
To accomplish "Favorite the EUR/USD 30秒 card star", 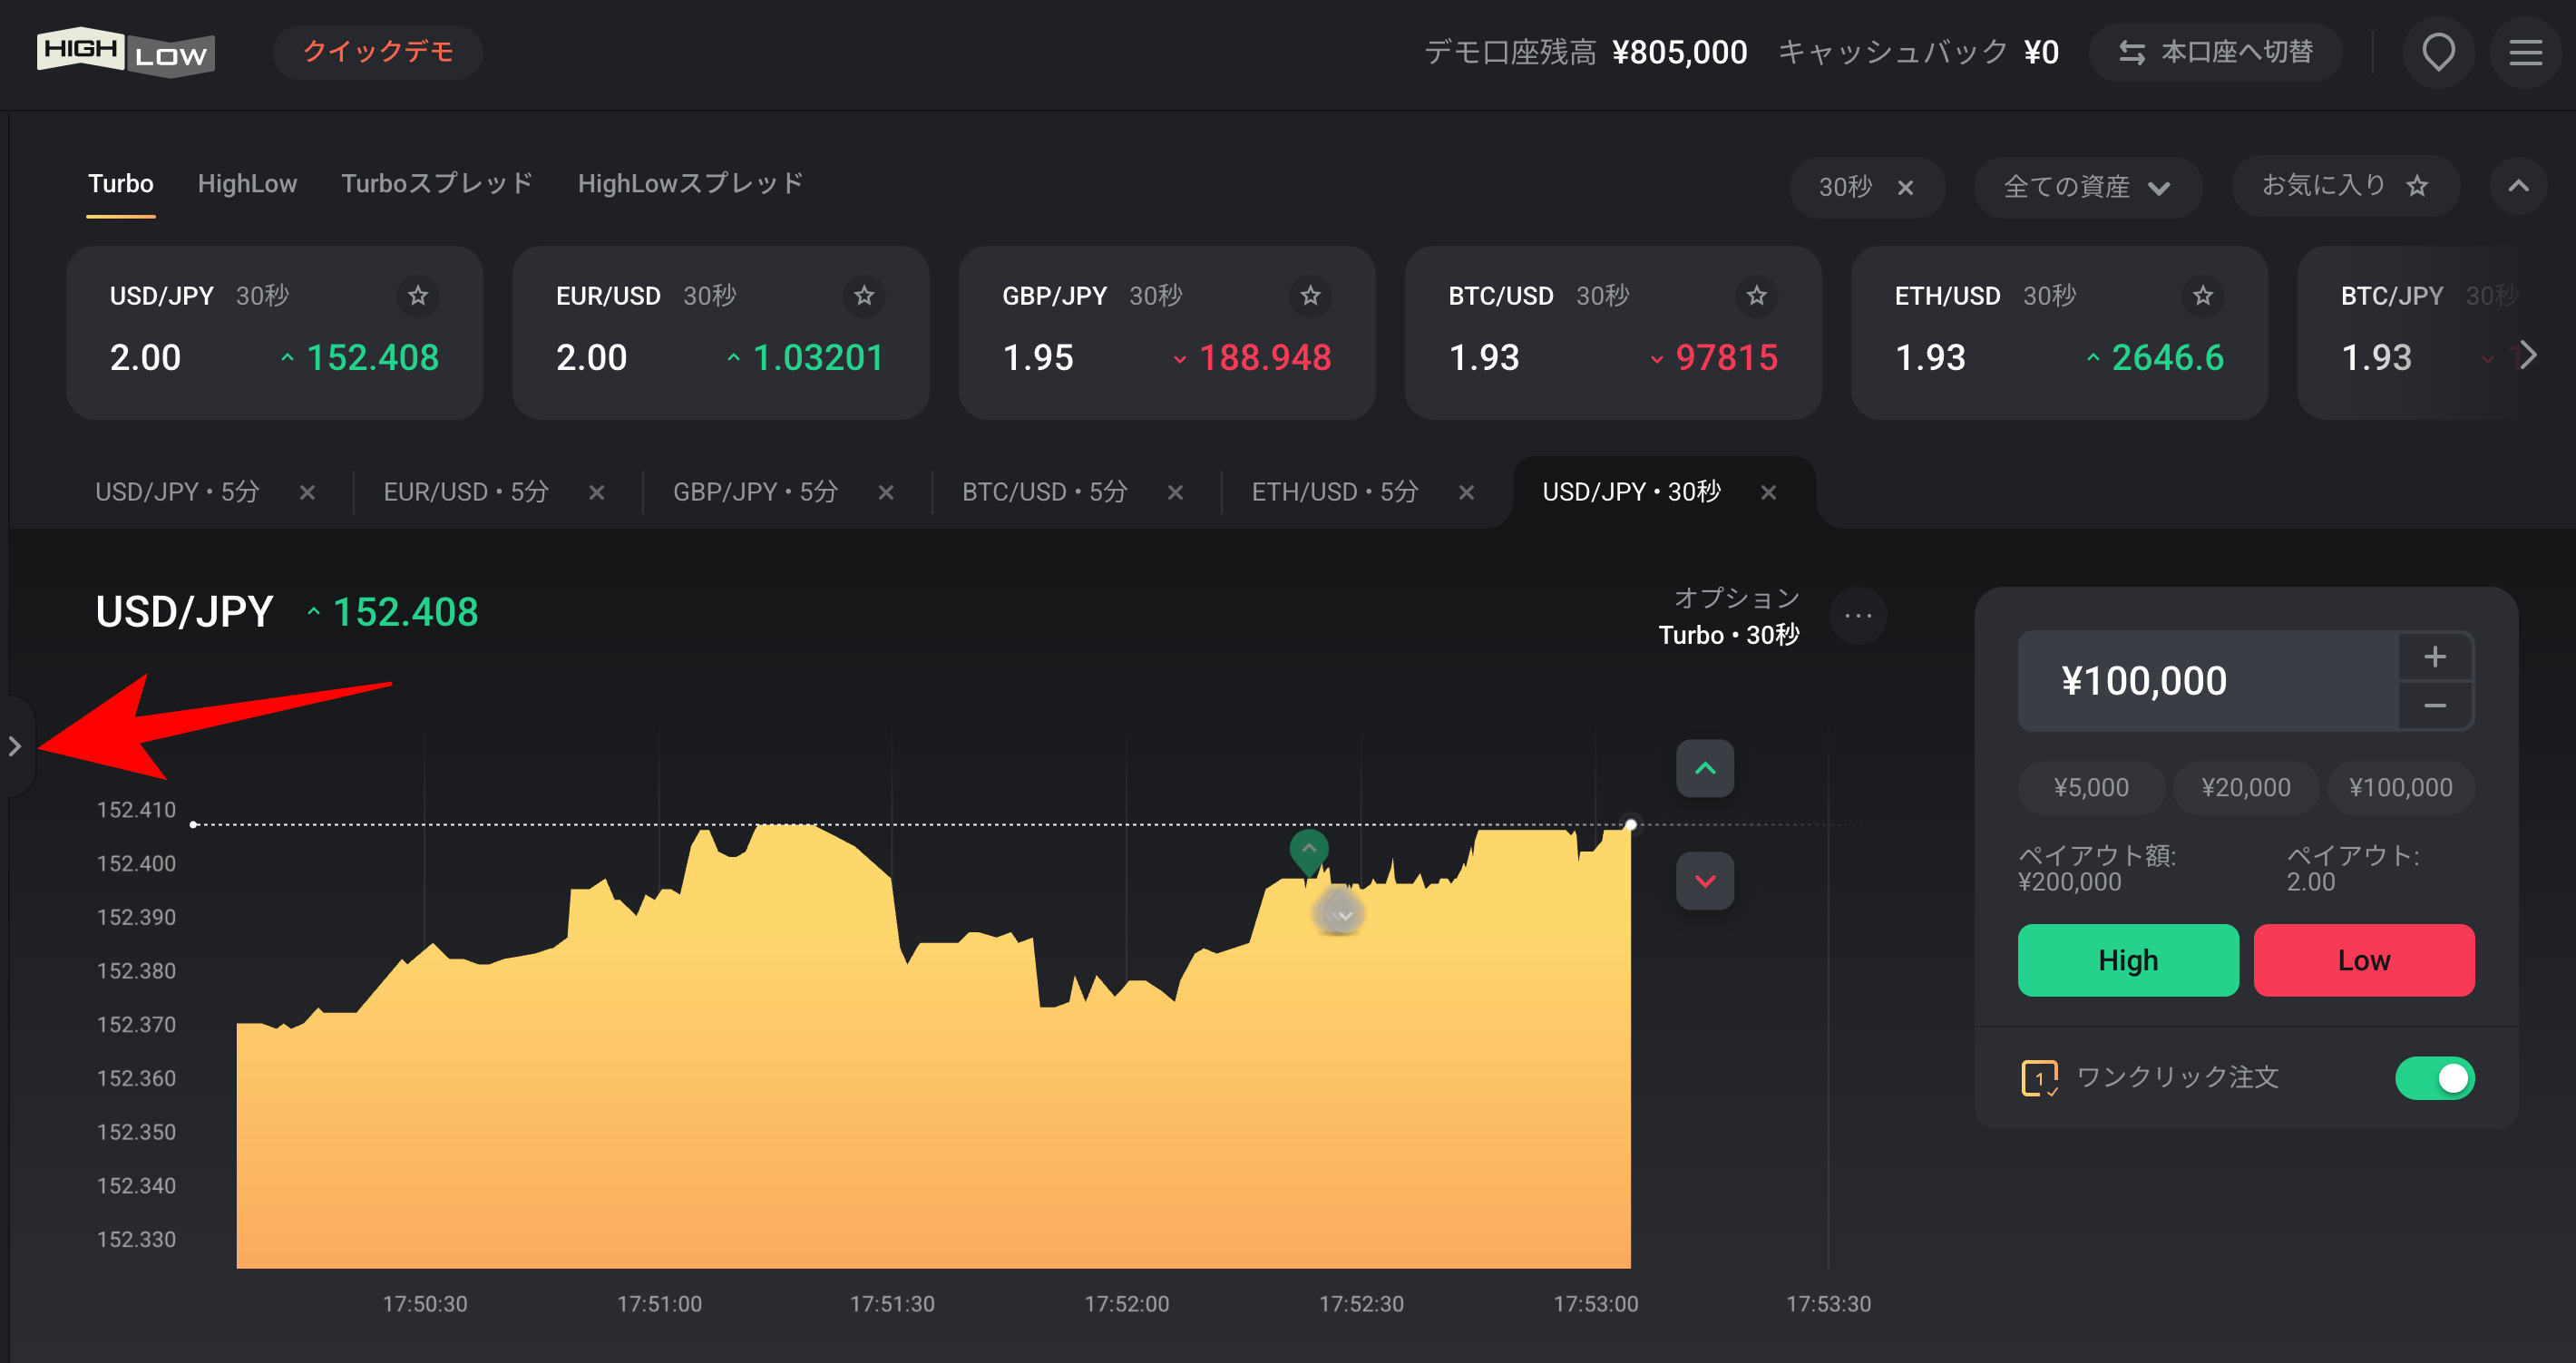I will click(x=864, y=296).
